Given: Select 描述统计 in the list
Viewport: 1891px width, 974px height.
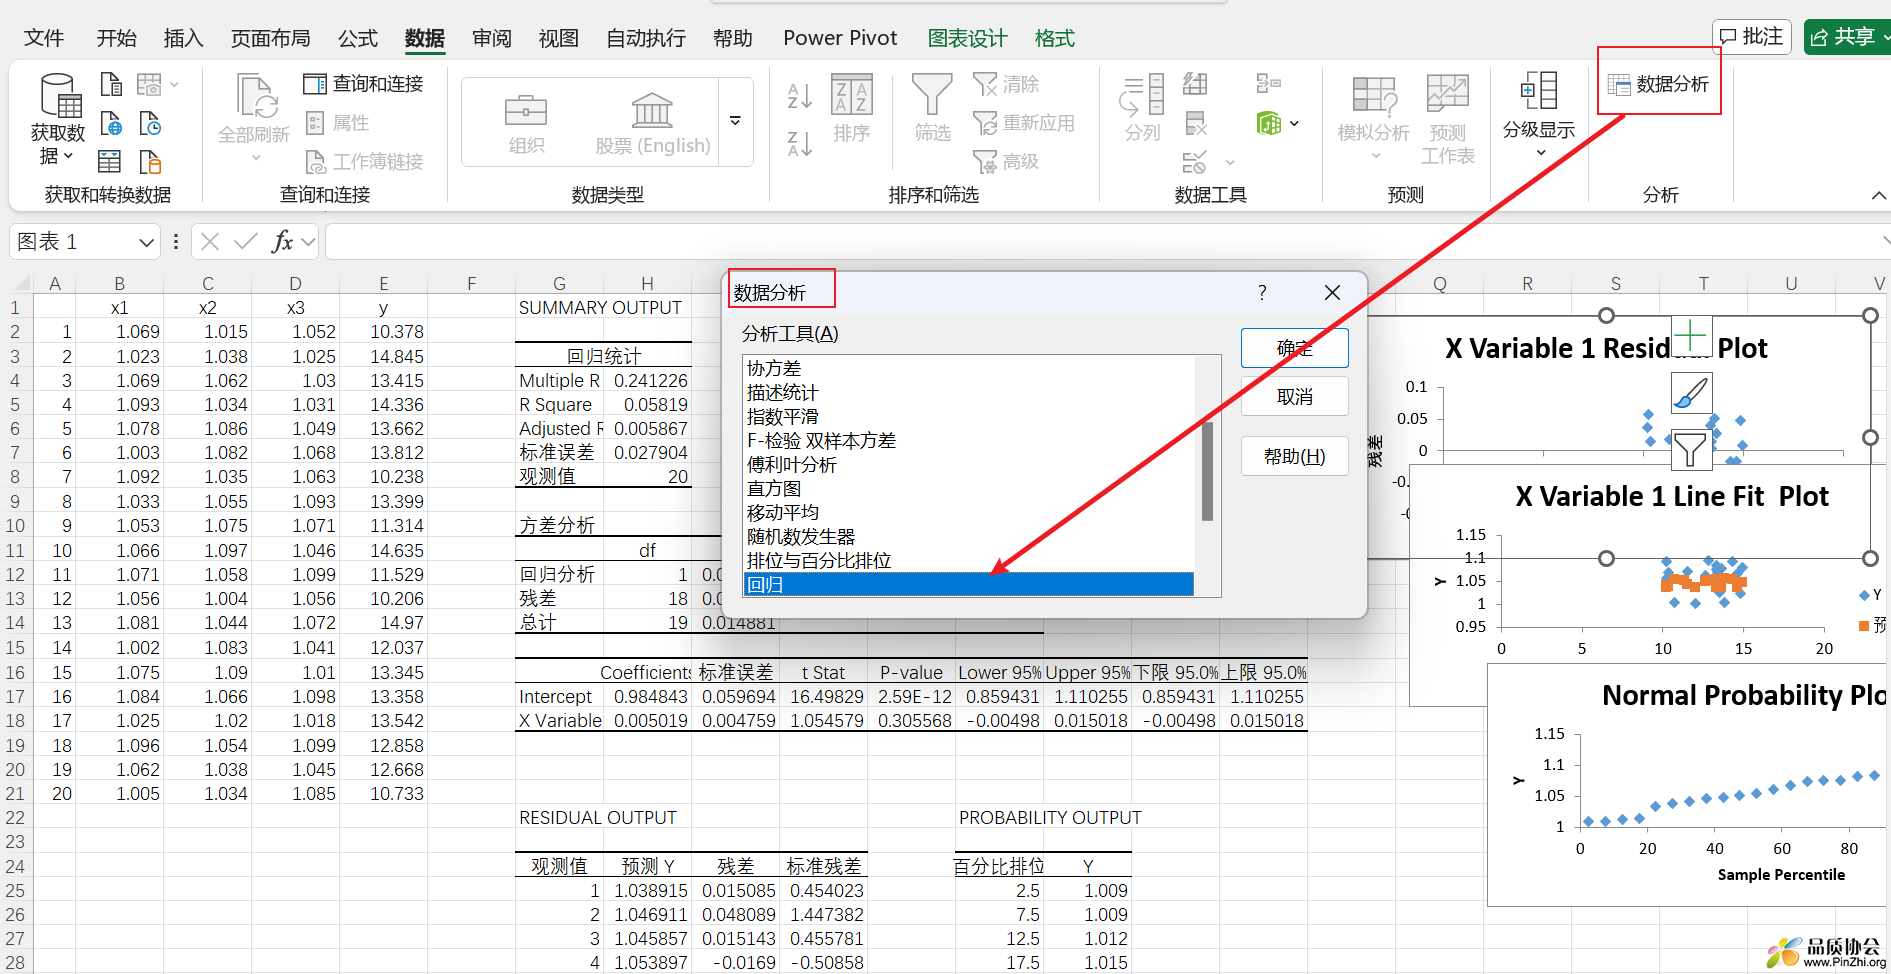Looking at the screenshot, I should click(968, 392).
